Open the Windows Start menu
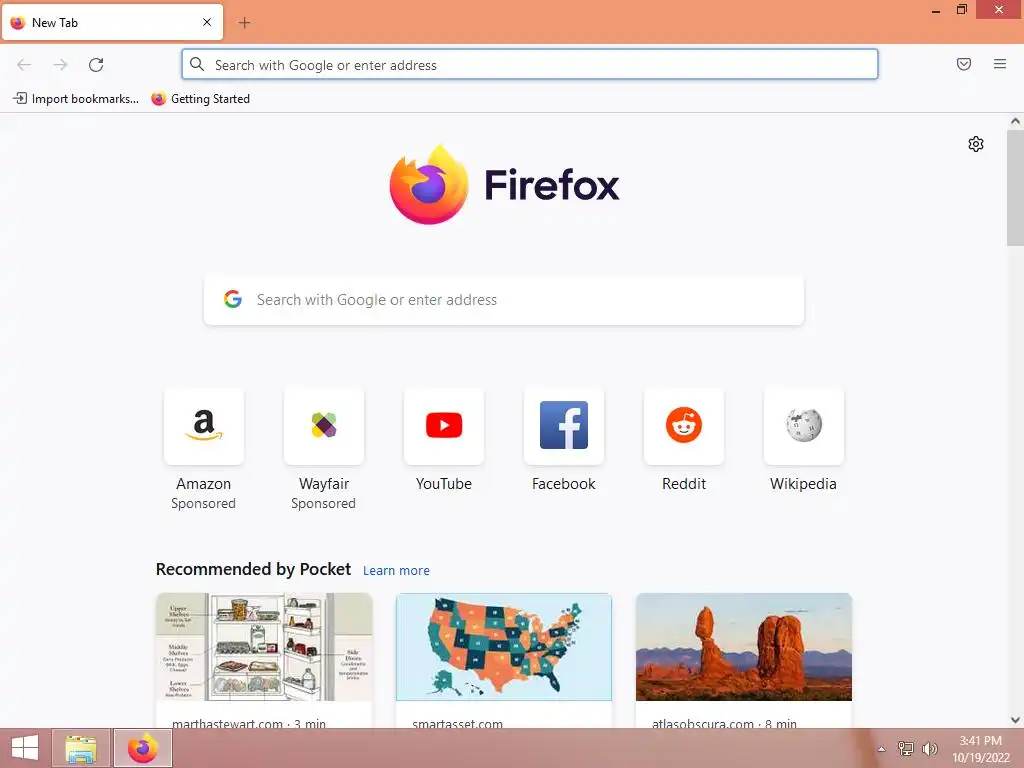Screen dimensions: 1024x768 pyautogui.click(x=25, y=748)
